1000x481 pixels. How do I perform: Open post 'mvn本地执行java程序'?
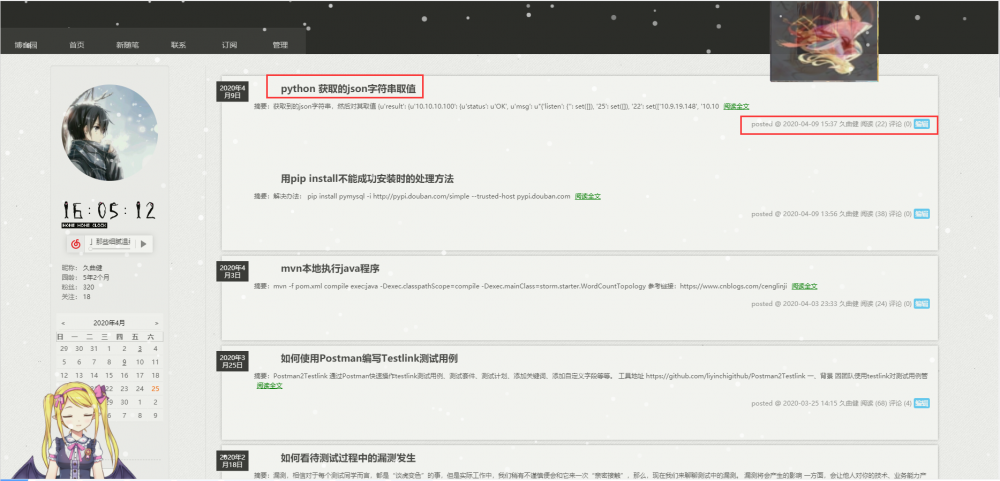(x=330, y=268)
